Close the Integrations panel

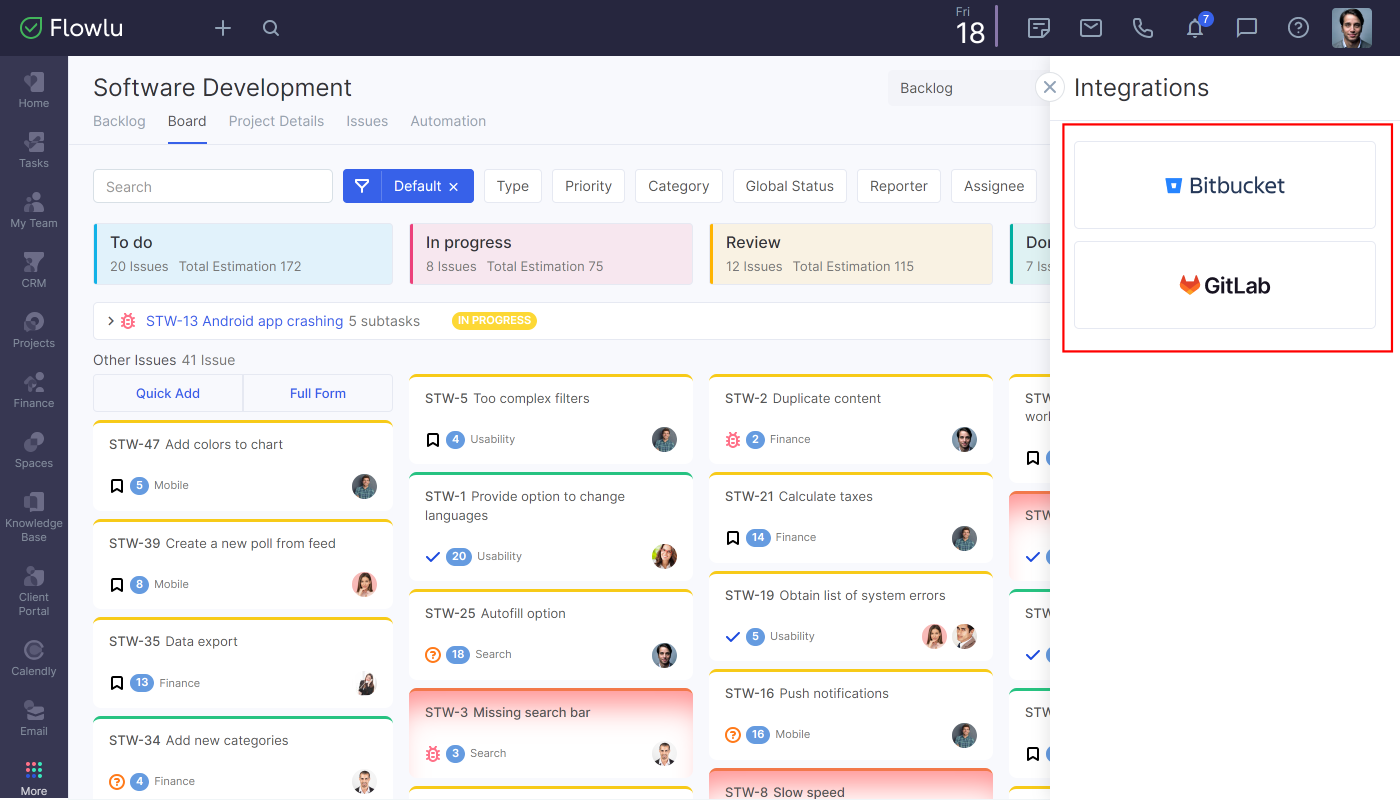click(x=1050, y=87)
